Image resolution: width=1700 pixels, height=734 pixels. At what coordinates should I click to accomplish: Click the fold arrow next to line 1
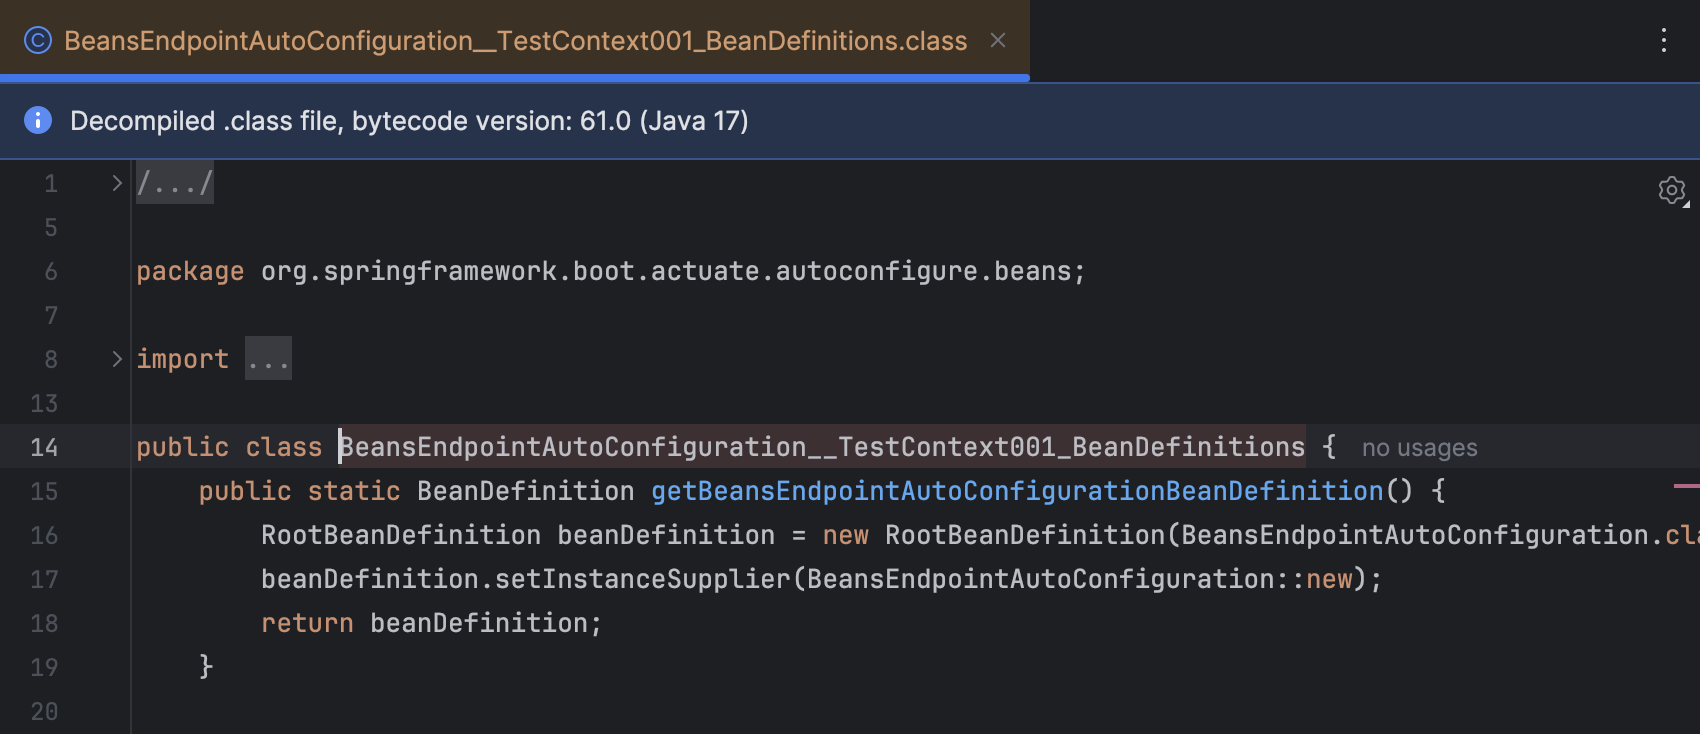click(116, 182)
